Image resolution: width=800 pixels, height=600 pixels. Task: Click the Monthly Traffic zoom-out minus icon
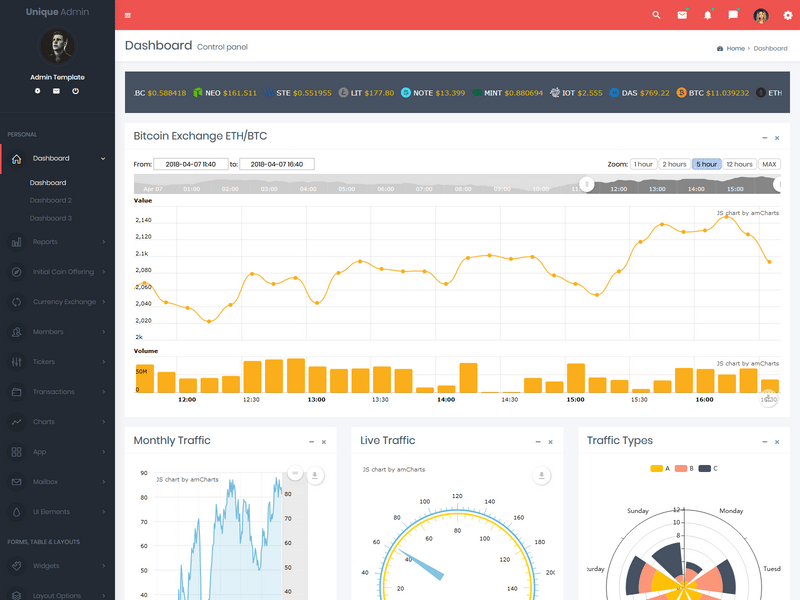point(295,473)
